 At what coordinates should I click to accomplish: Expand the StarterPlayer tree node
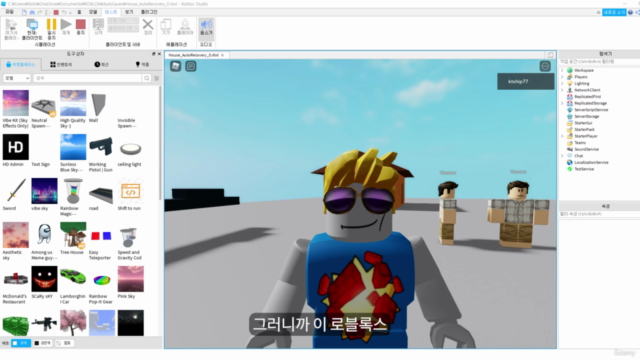(562, 136)
